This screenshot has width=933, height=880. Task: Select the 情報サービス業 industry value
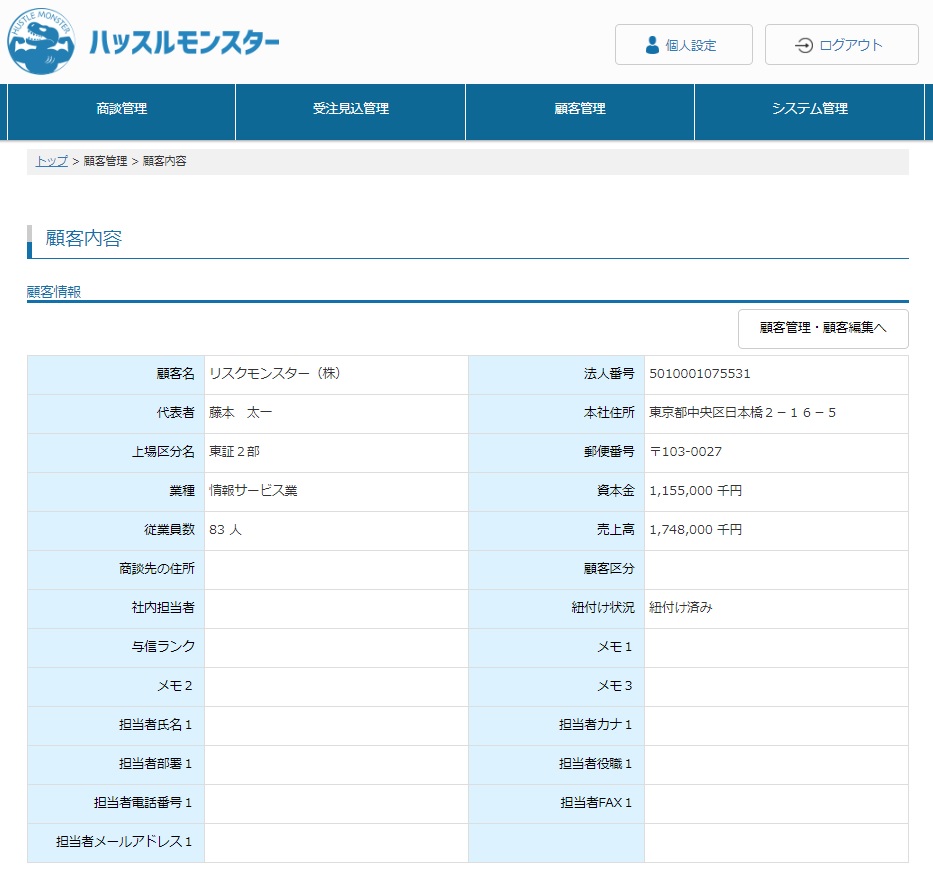(253, 491)
